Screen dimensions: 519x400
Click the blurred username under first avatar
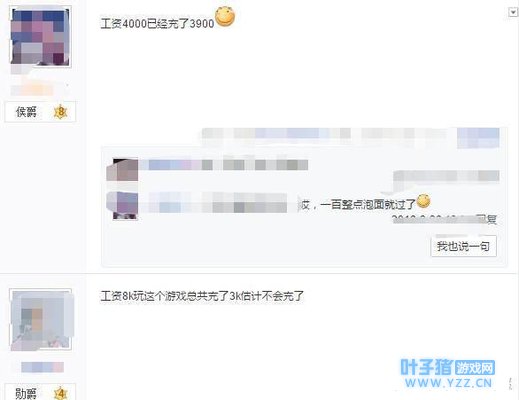pos(32,90)
